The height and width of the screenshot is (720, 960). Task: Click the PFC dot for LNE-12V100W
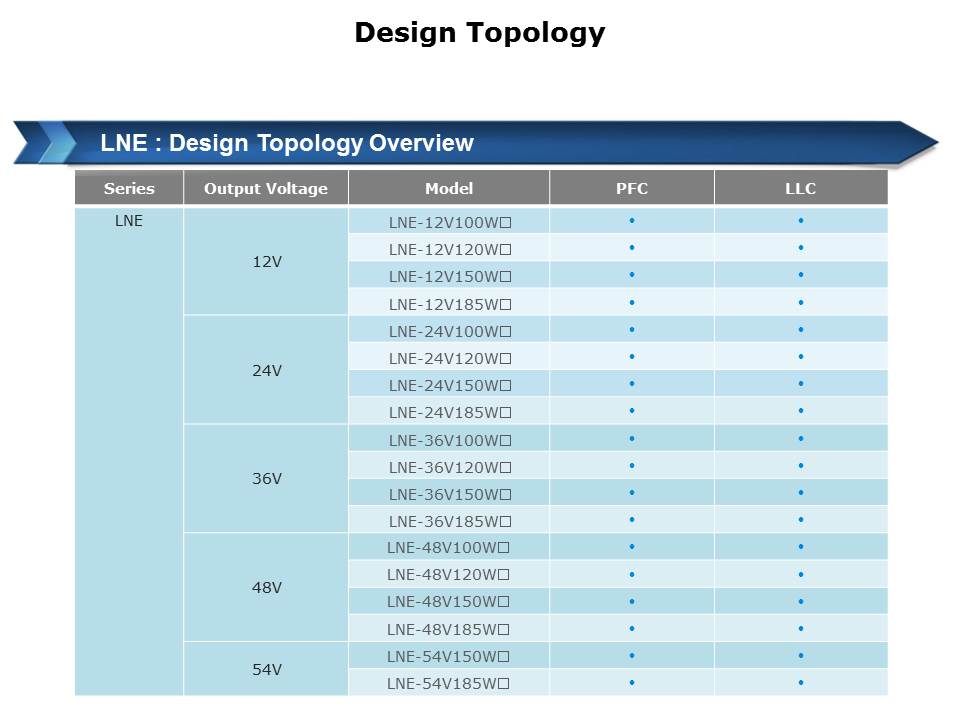coord(632,221)
